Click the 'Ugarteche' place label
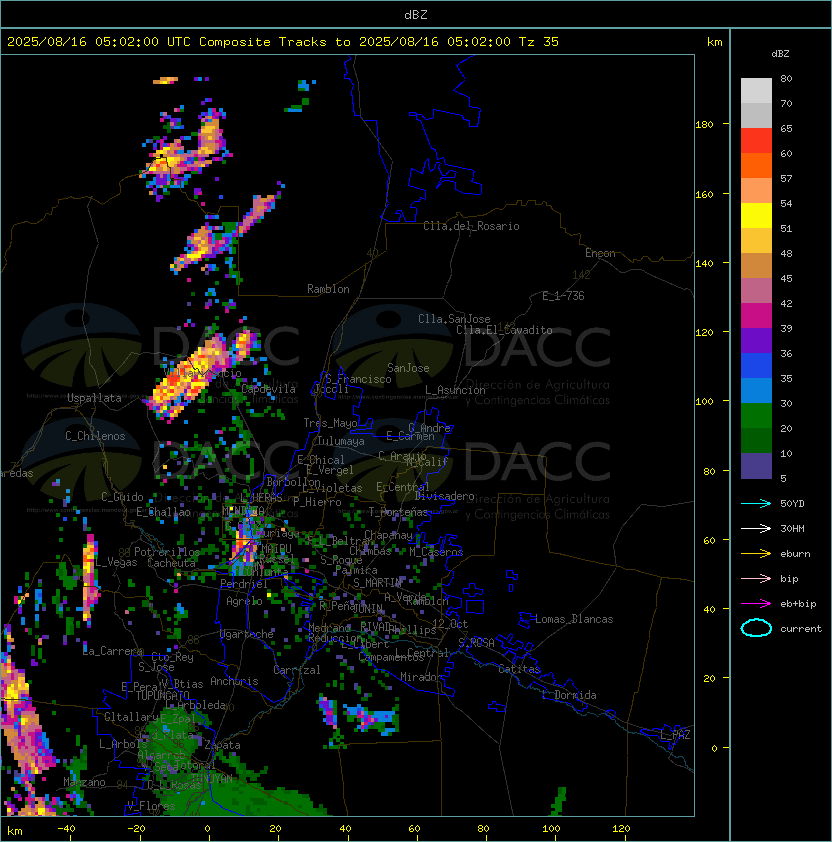Image resolution: width=832 pixels, height=842 pixels. coord(247,635)
